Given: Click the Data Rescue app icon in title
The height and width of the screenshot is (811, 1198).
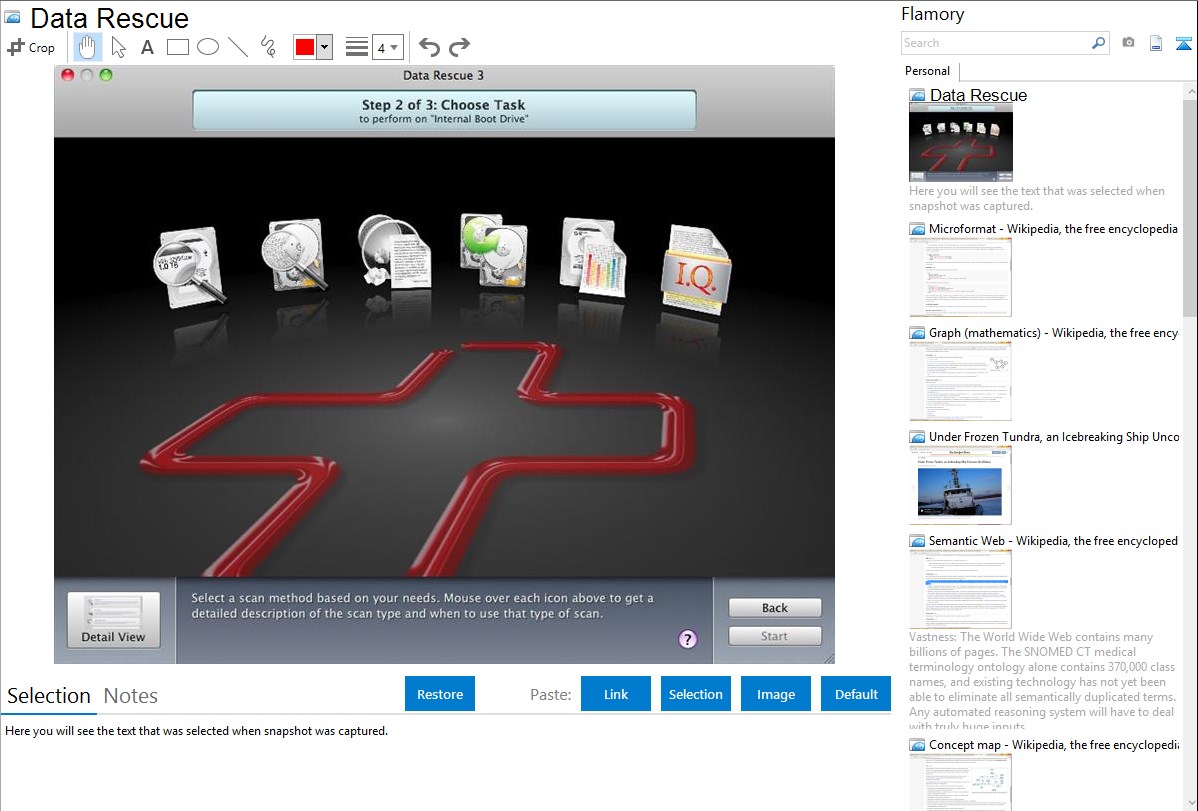Looking at the screenshot, I should [13, 17].
